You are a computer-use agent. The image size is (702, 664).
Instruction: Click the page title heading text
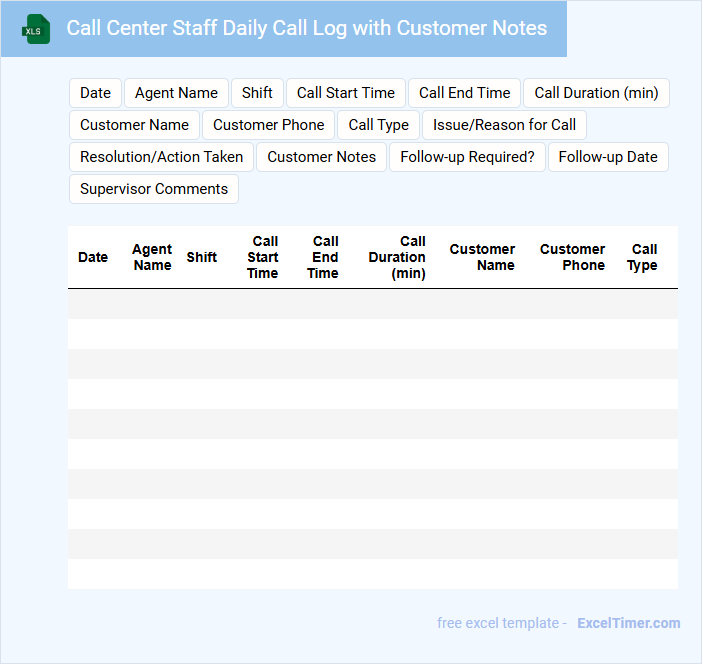(x=307, y=28)
